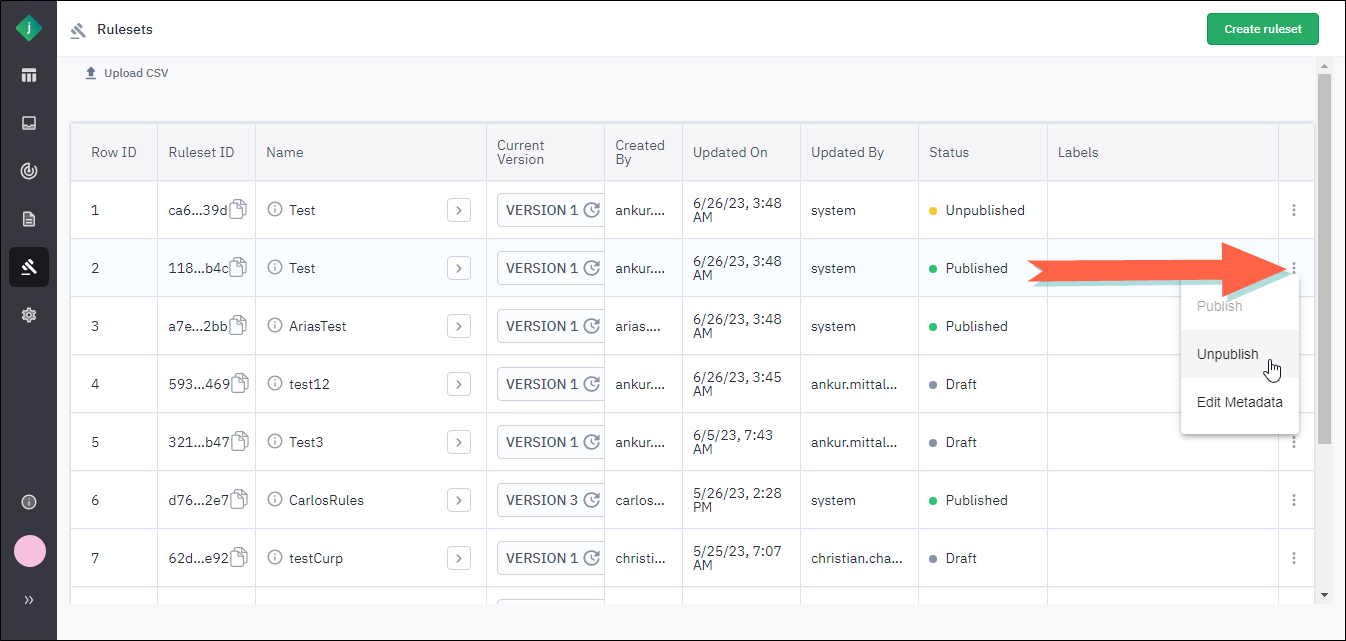Click the pink user avatar

[x=29, y=551]
